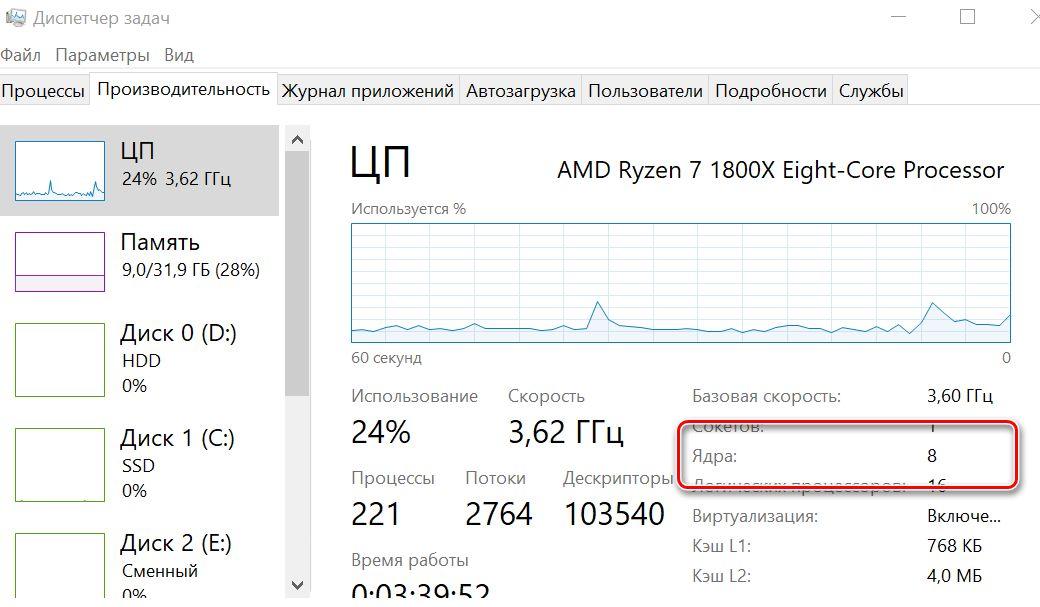Screen dimensions: 1040x607
Task: Switch to the Пользователи tab
Action: pos(645,91)
